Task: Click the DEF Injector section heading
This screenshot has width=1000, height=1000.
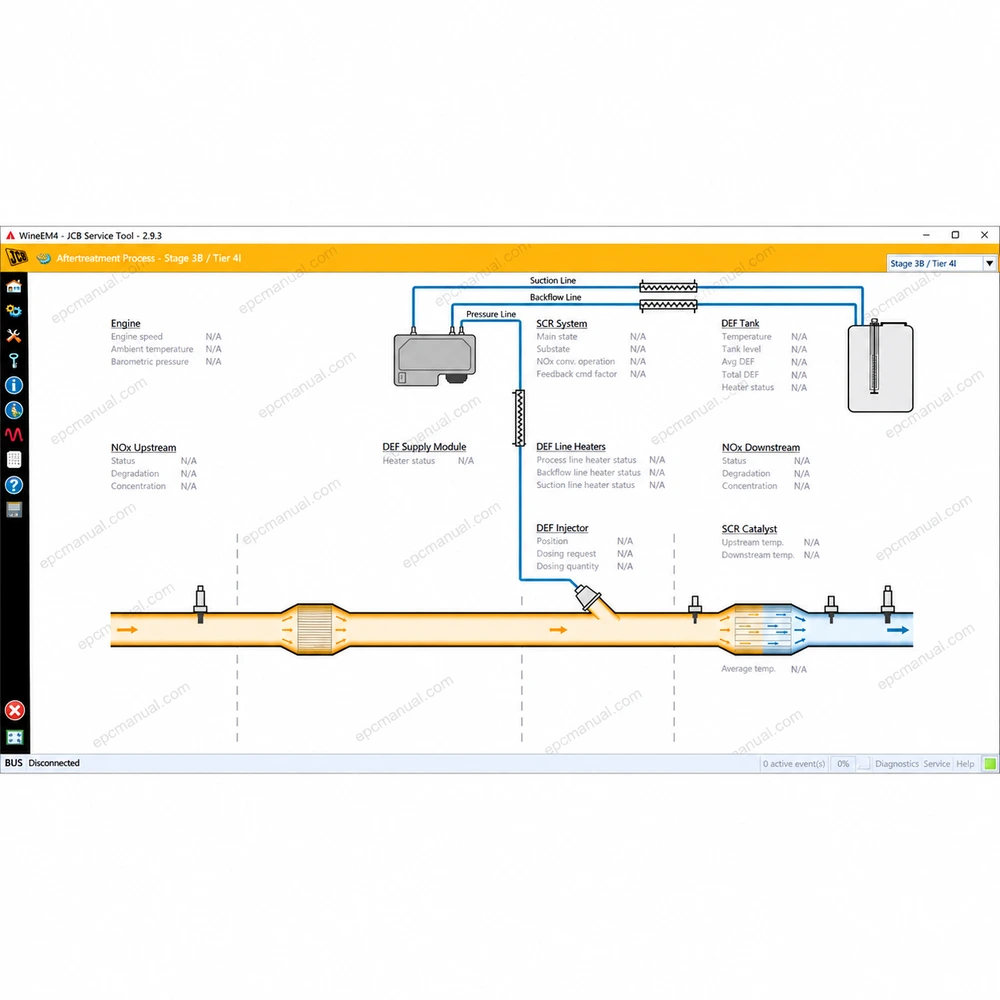Action: (x=562, y=528)
